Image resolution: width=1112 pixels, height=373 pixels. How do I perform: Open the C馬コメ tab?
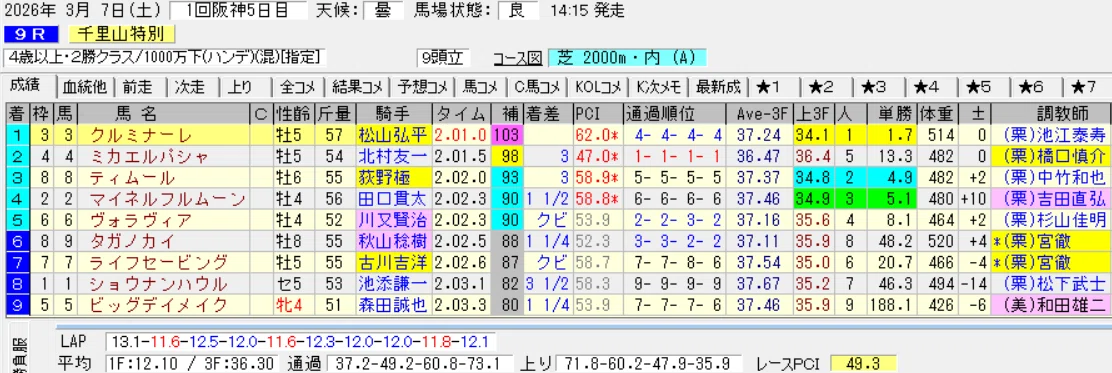537,87
